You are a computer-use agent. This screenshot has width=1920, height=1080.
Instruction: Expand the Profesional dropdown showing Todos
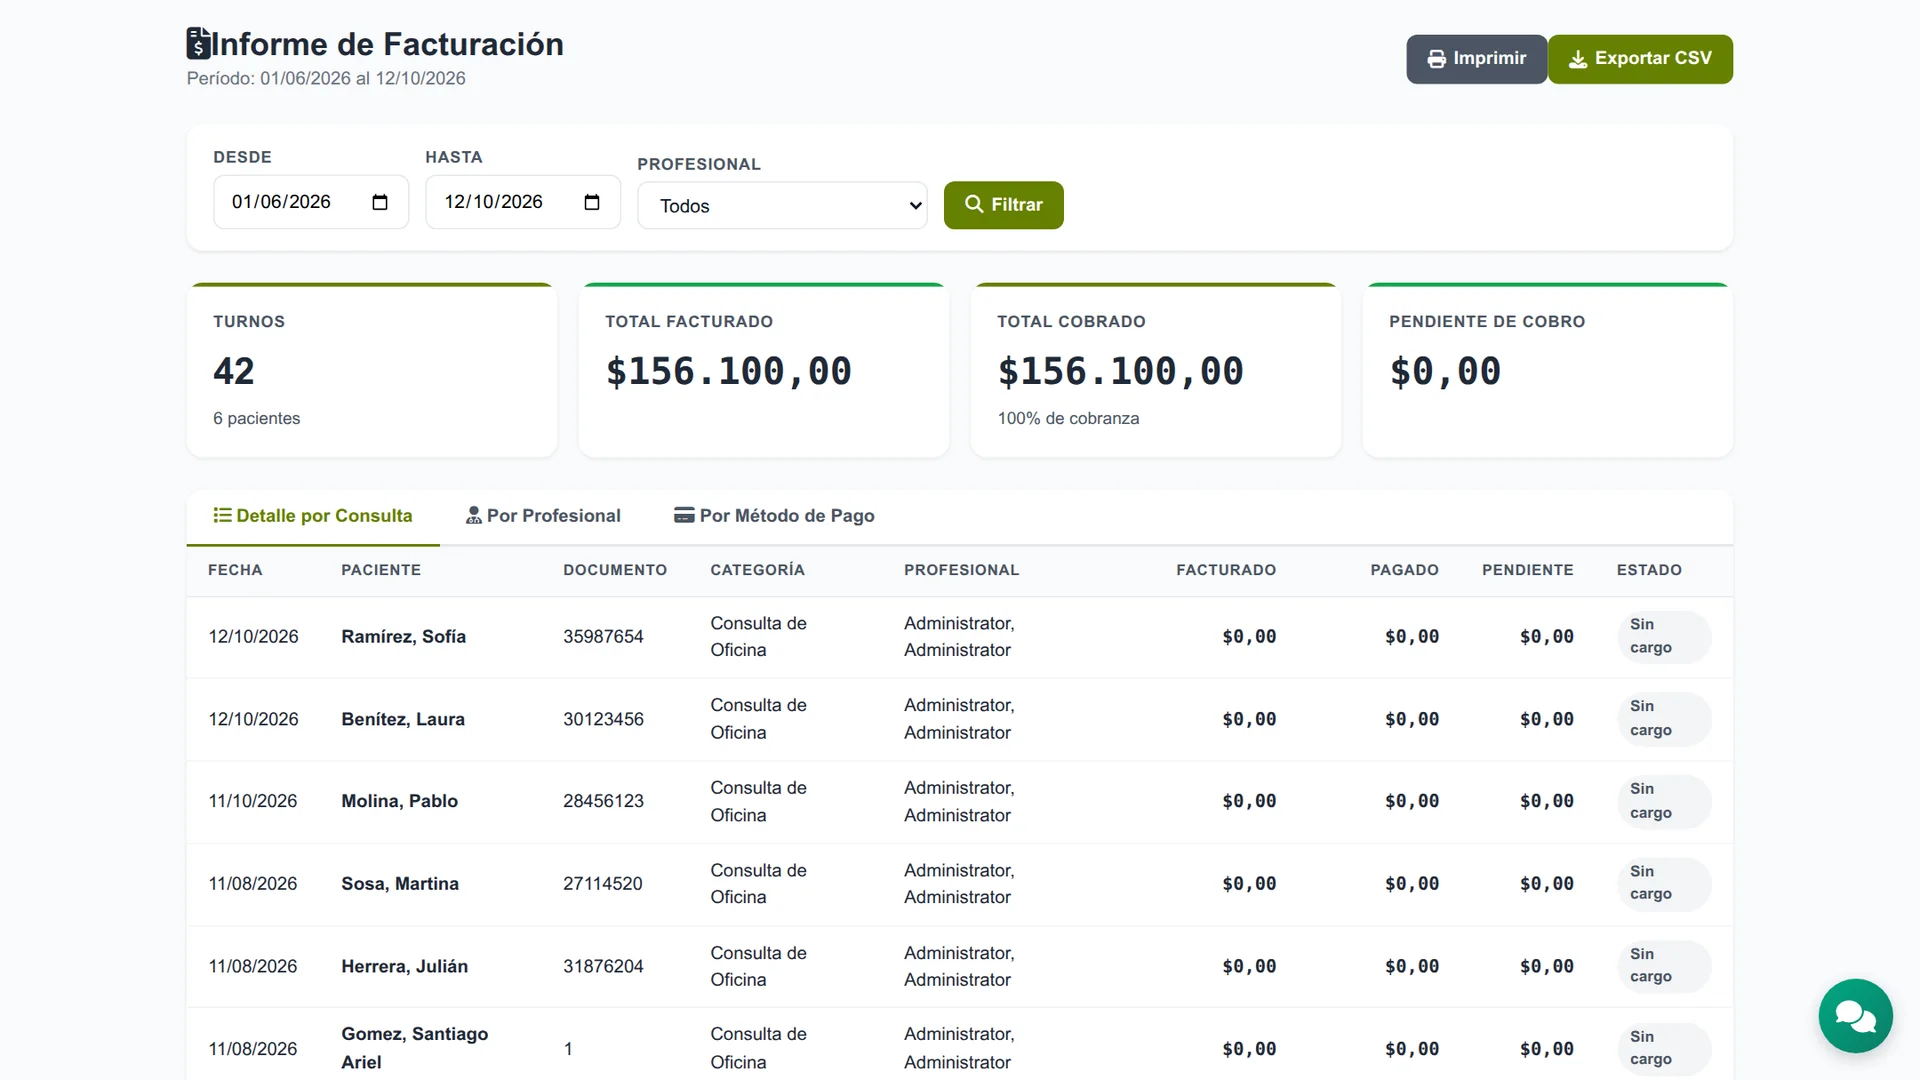coord(782,206)
